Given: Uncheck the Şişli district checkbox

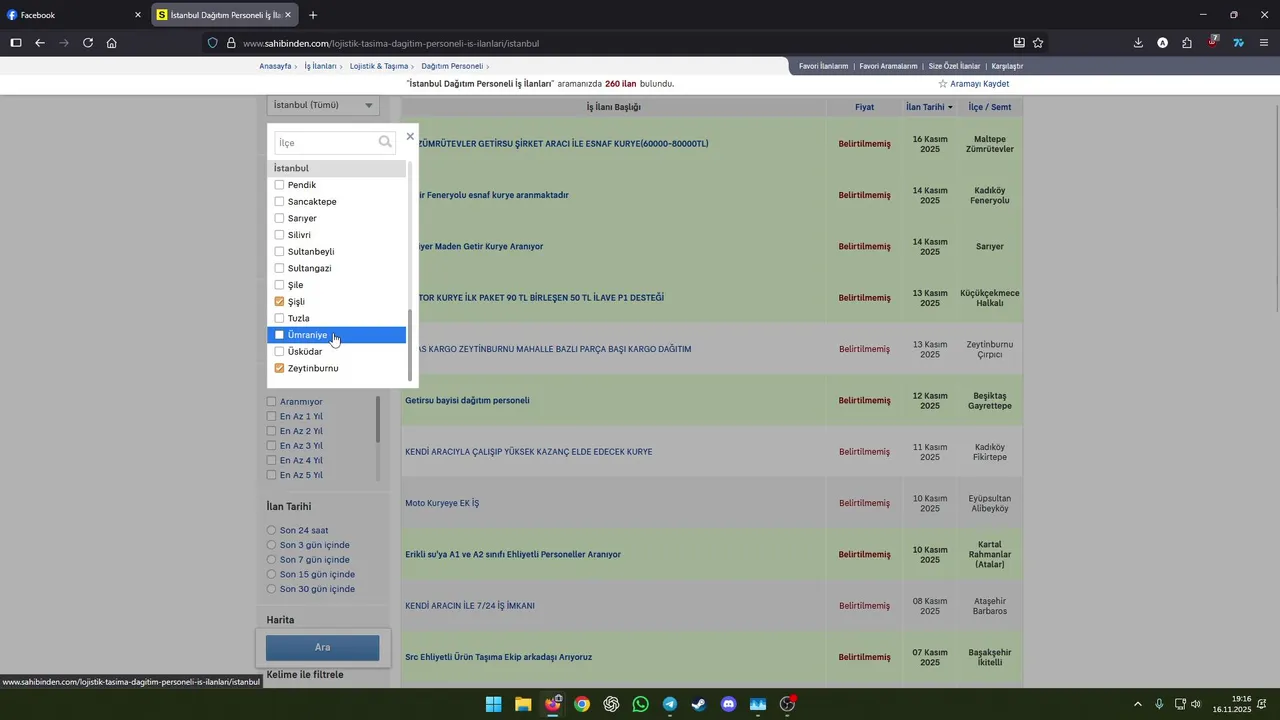Looking at the screenshot, I should point(279,301).
